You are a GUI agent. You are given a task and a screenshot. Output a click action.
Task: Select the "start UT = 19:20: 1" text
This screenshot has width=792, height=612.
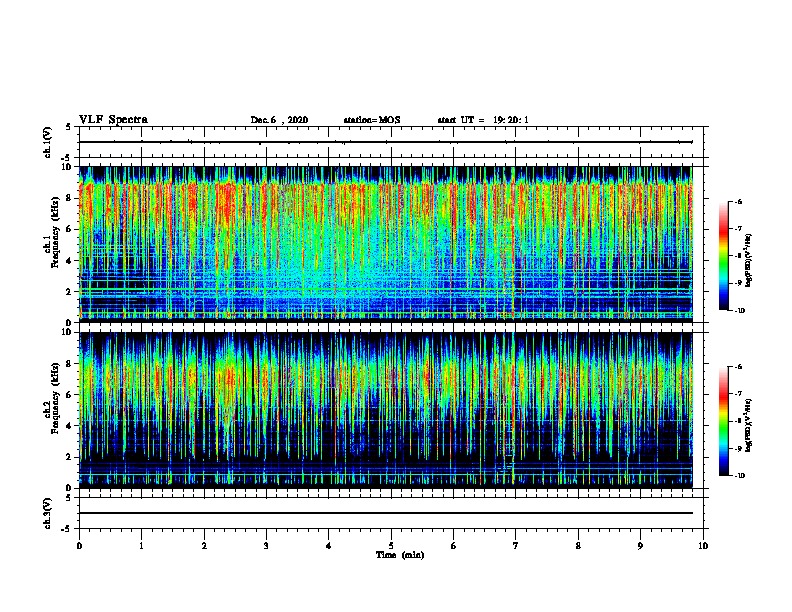pos(483,120)
